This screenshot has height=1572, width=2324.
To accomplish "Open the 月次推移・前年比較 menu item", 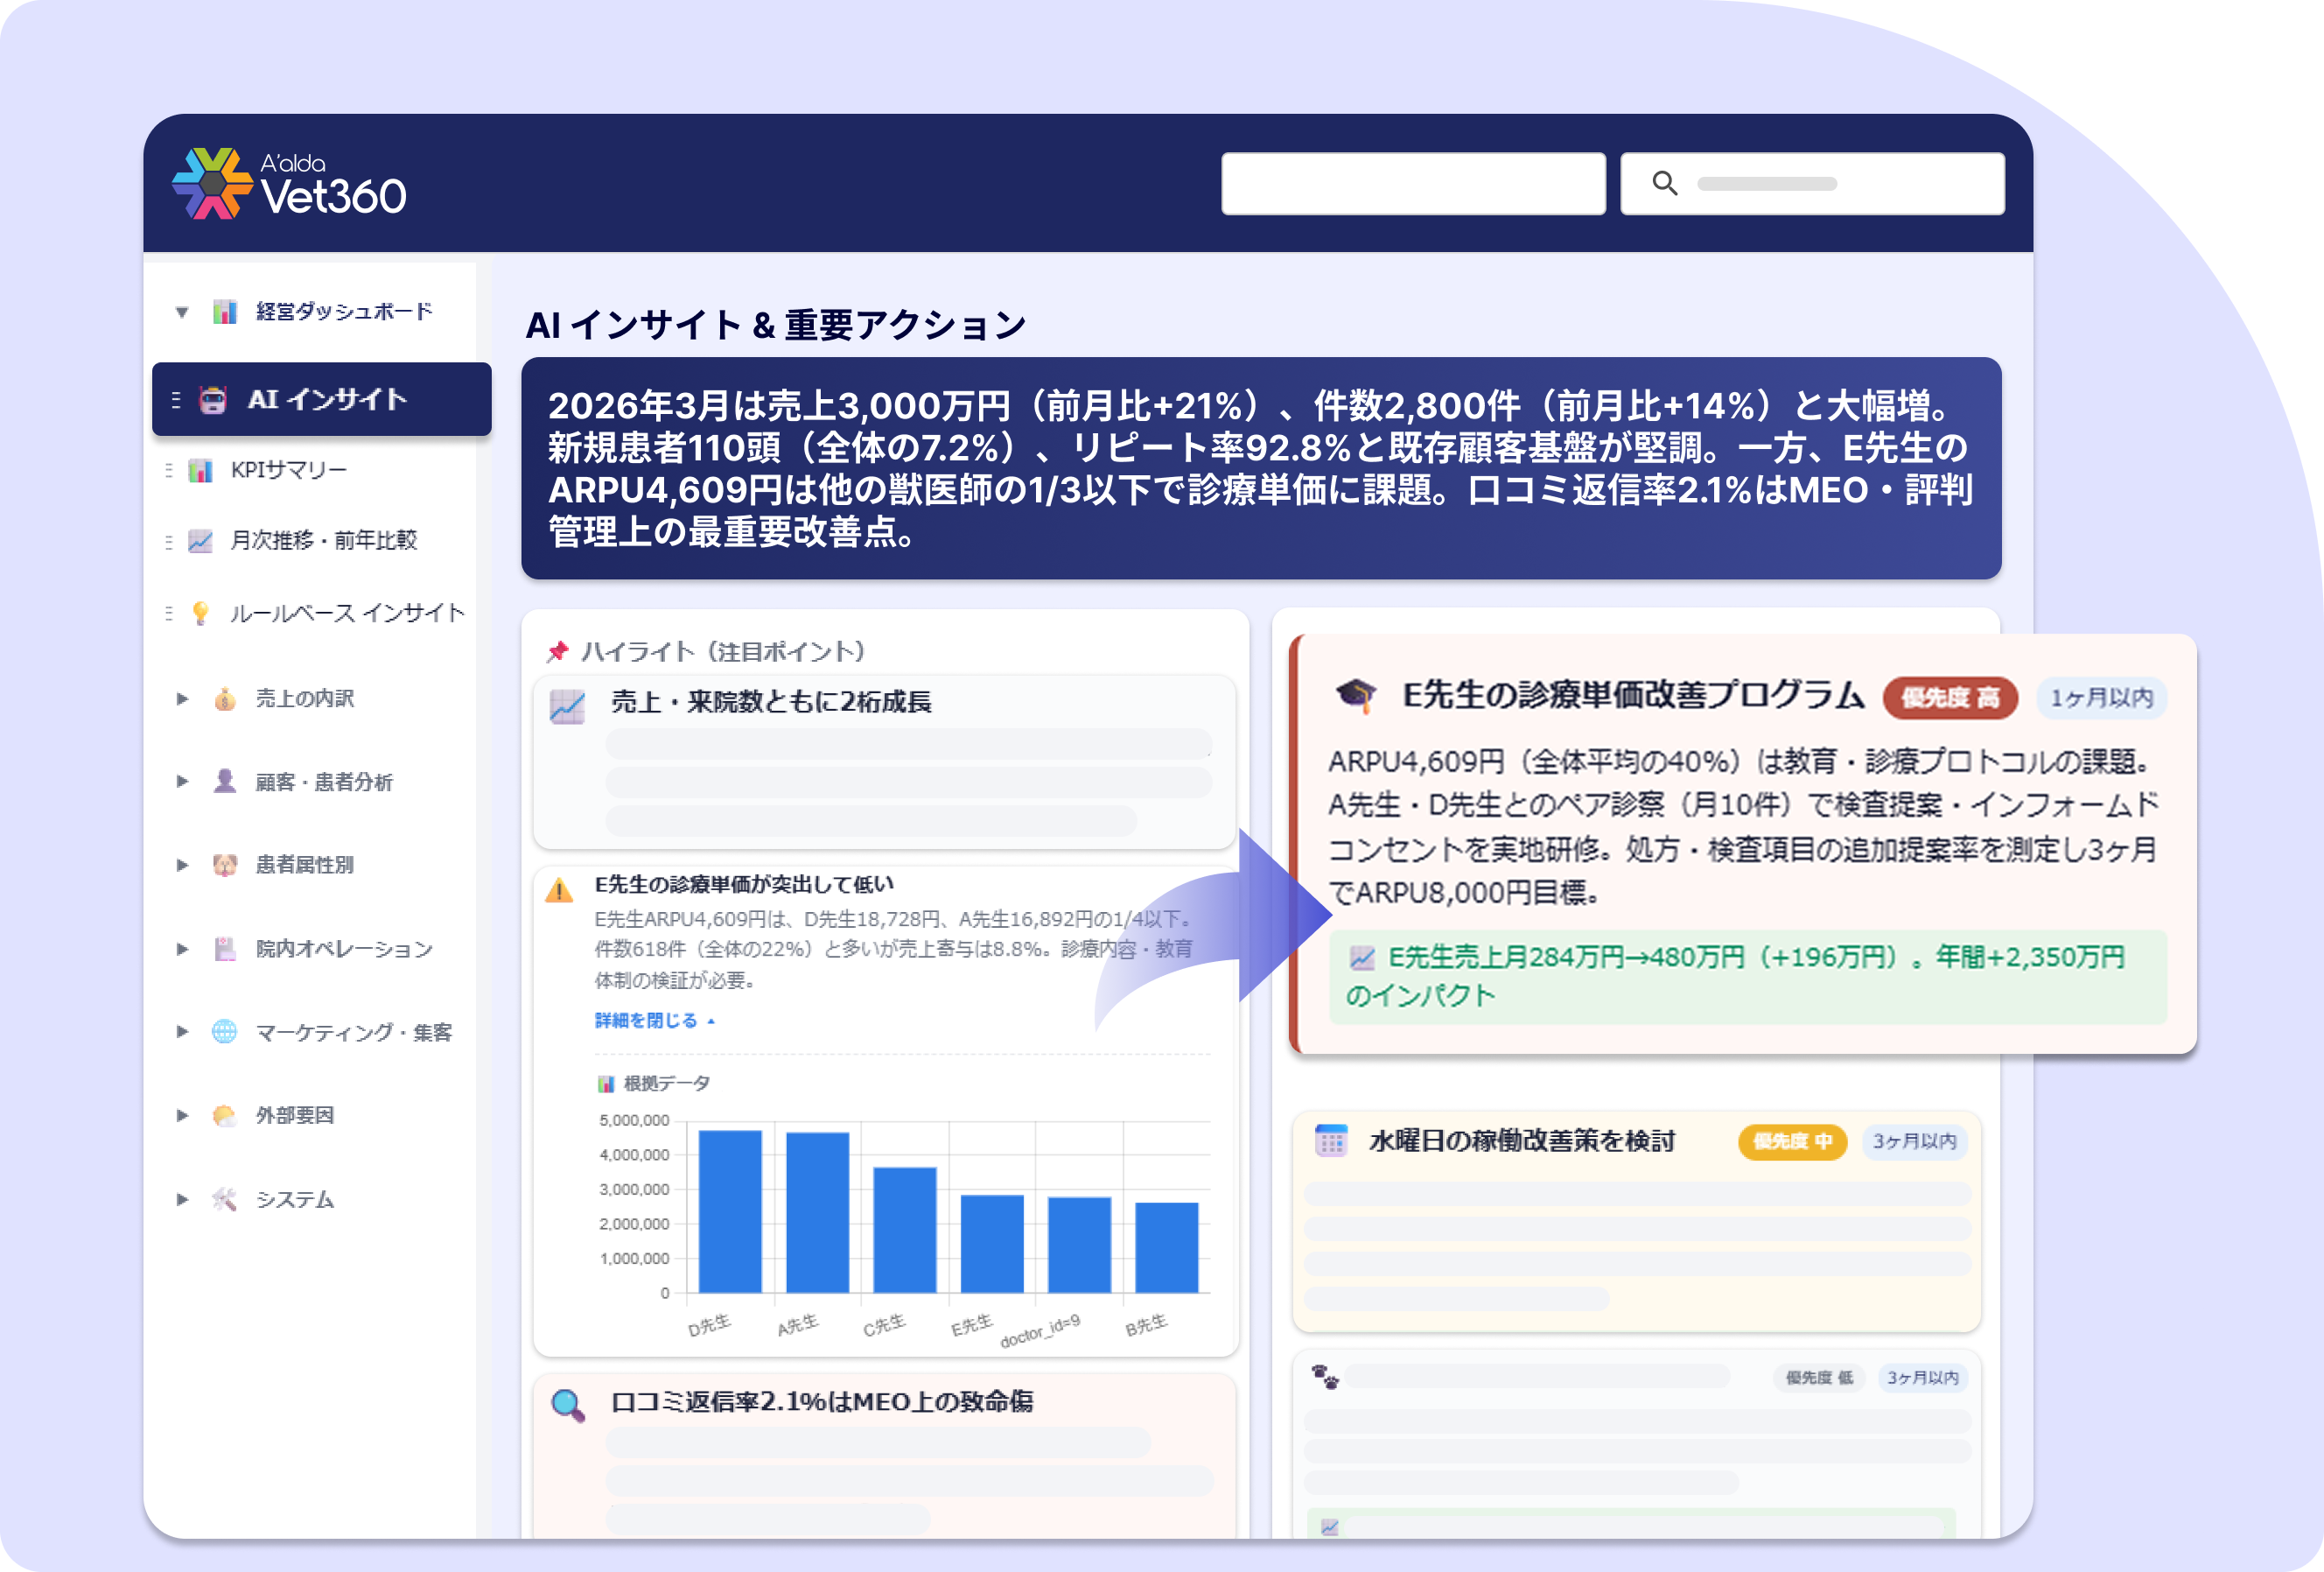I will pos(323,541).
